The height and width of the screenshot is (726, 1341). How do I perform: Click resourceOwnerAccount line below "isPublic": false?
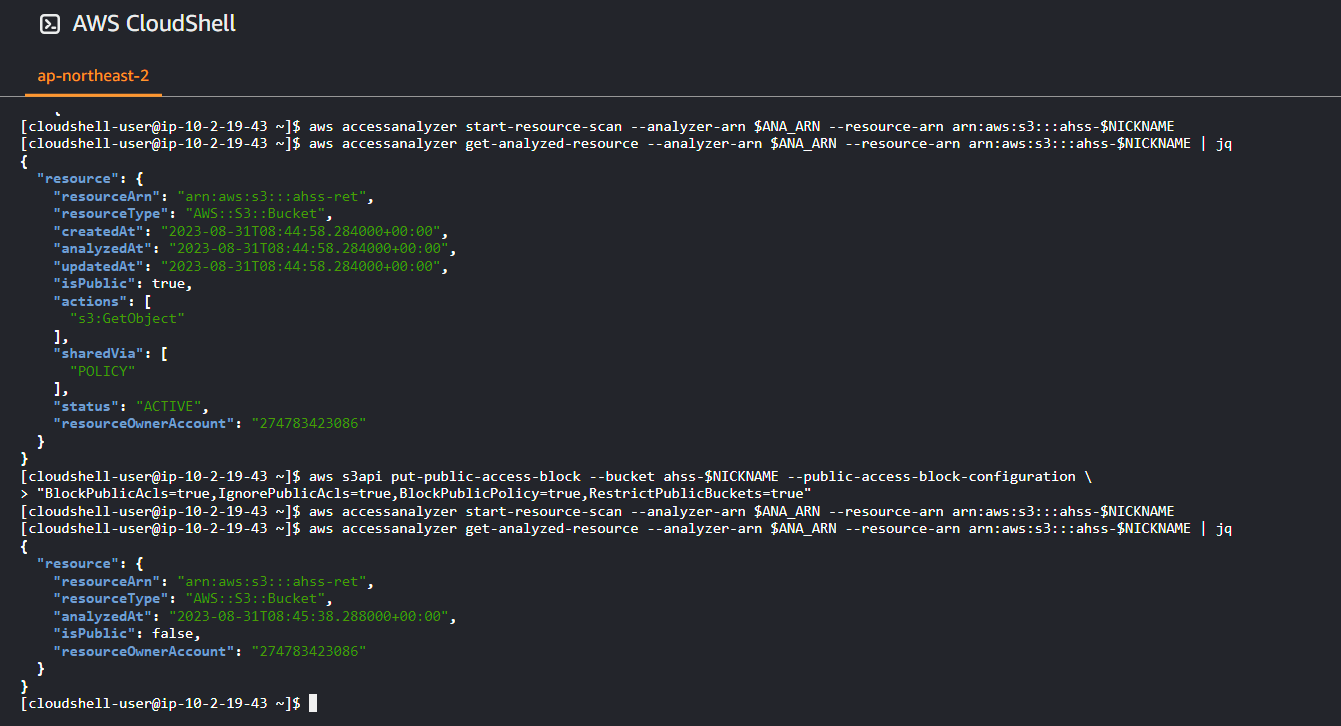click(x=210, y=651)
